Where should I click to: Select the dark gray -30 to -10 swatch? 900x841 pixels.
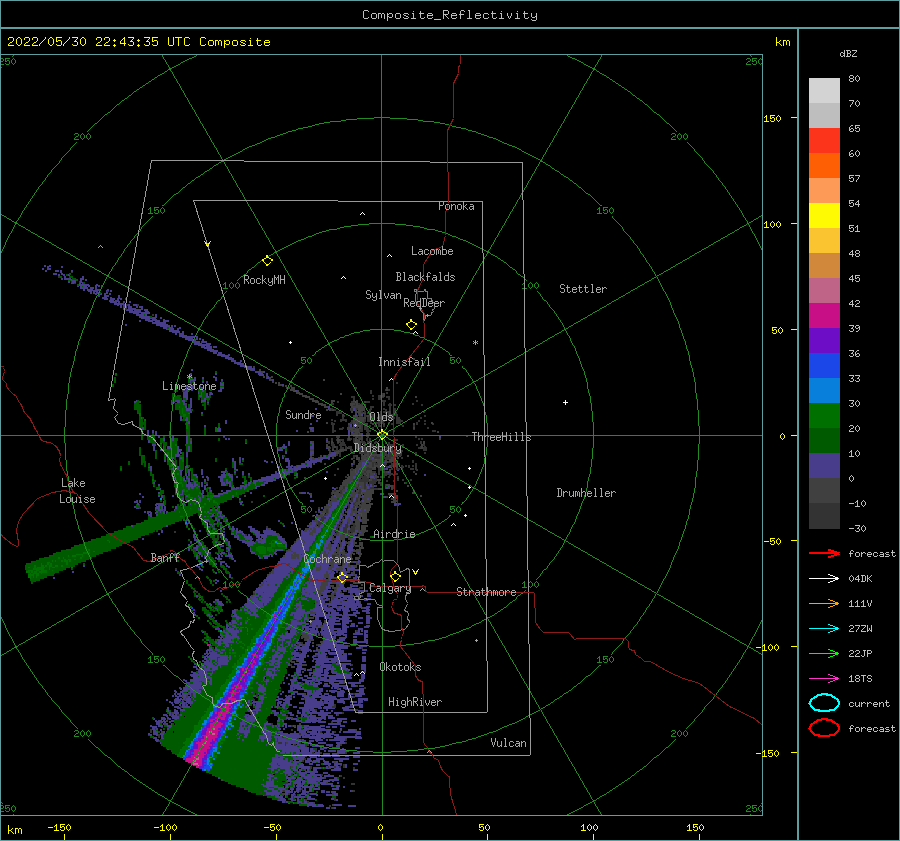(x=824, y=516)
